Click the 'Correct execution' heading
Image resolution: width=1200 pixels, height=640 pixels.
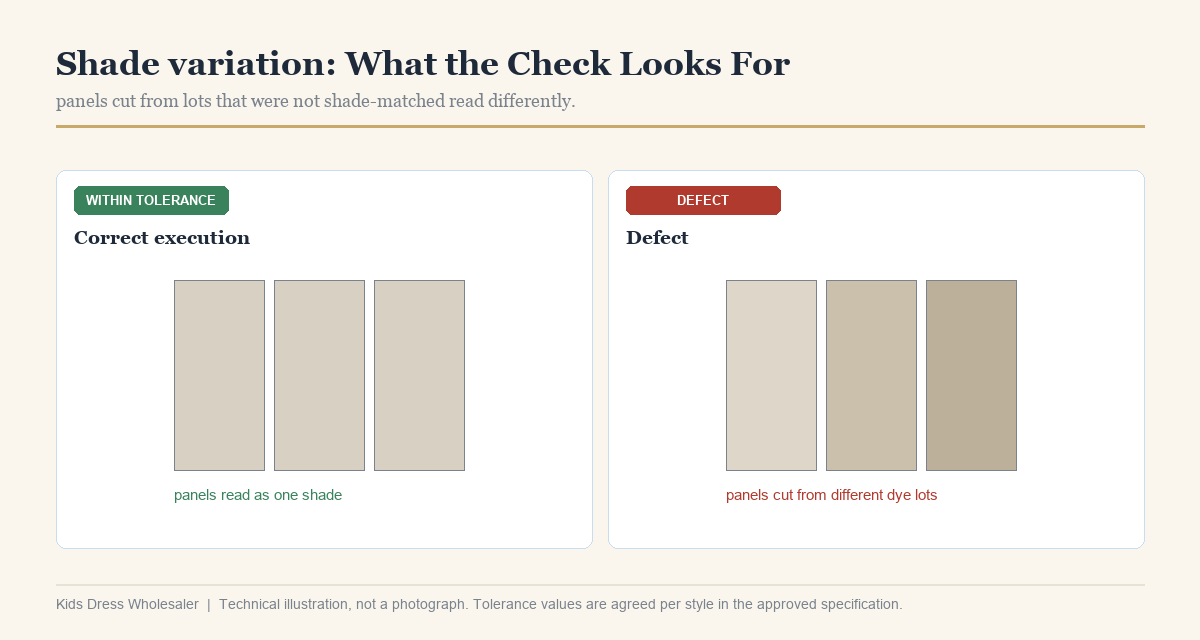point(162,238)
